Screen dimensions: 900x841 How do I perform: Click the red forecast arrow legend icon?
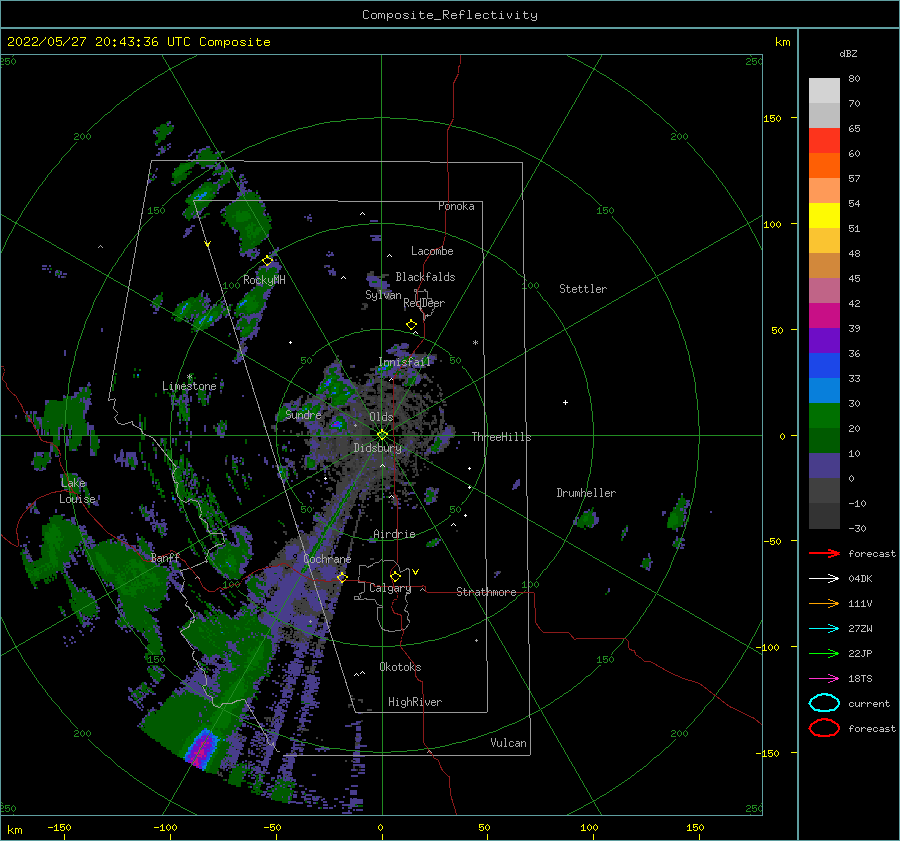click(824, 553)
